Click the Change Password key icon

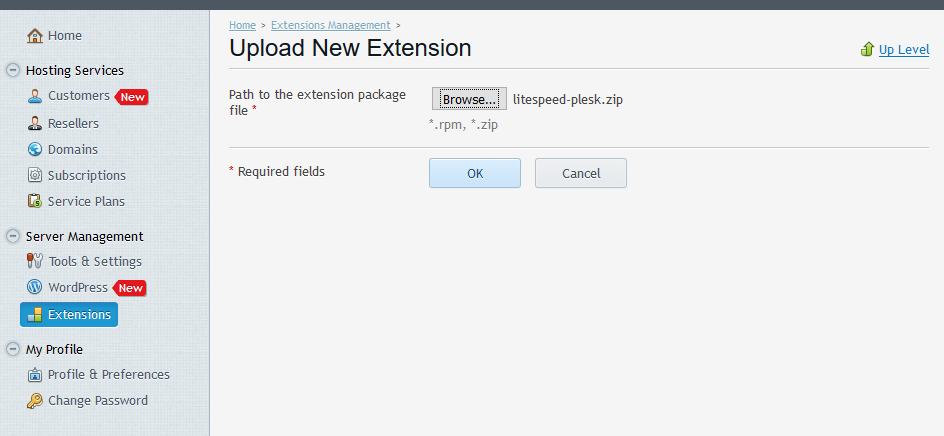pyautogui.click(x=35, y=401)
